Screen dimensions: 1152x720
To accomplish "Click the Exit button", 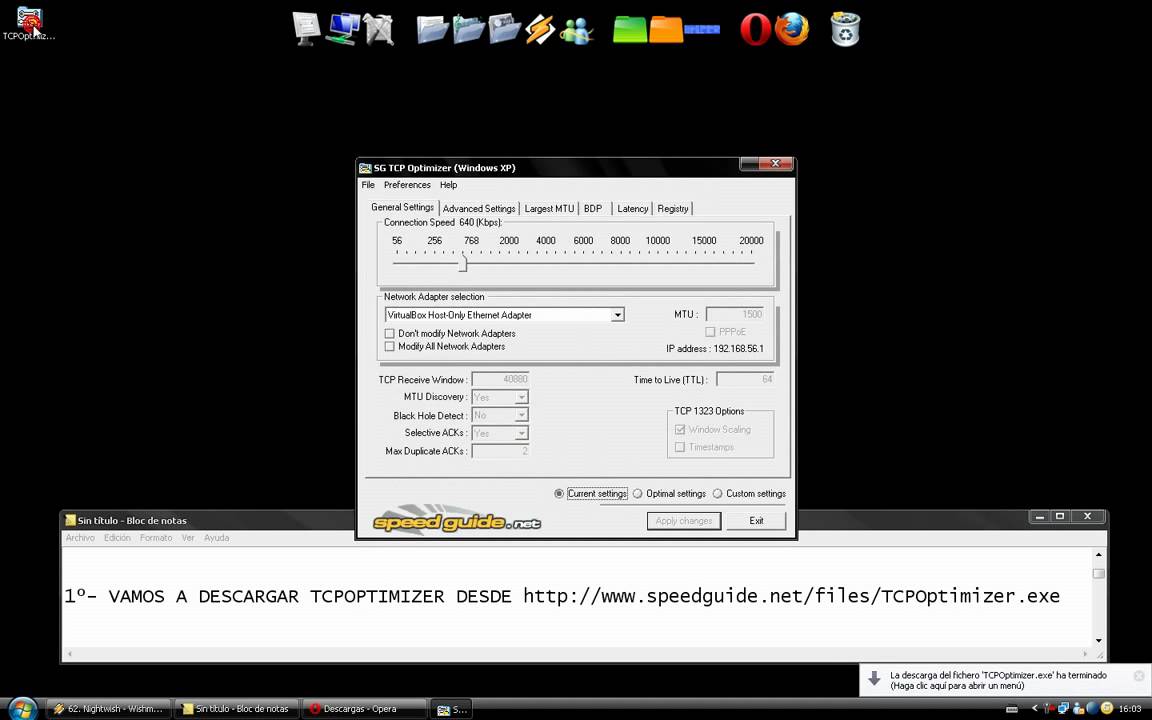I will 756,521.
